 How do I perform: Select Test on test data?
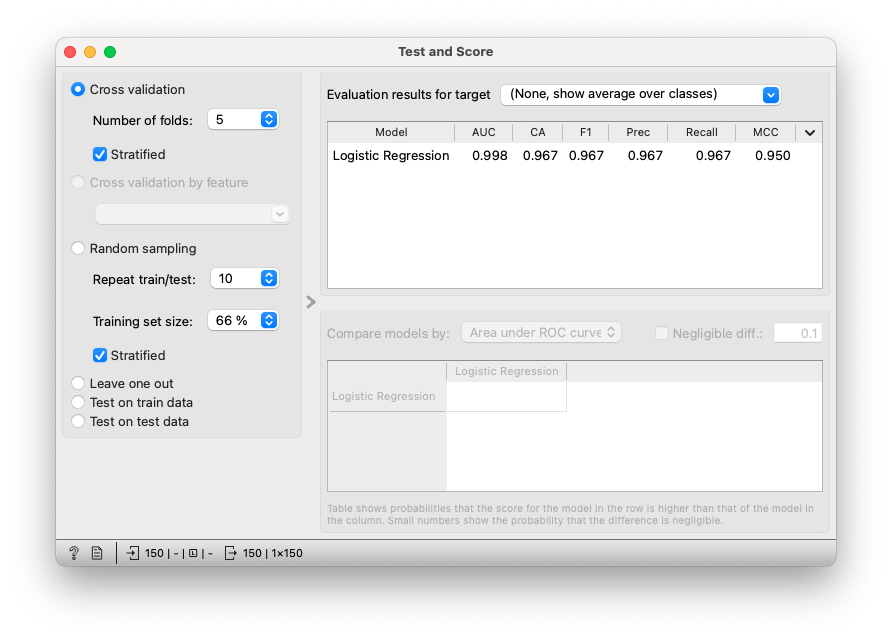click(x=78, y=422)
